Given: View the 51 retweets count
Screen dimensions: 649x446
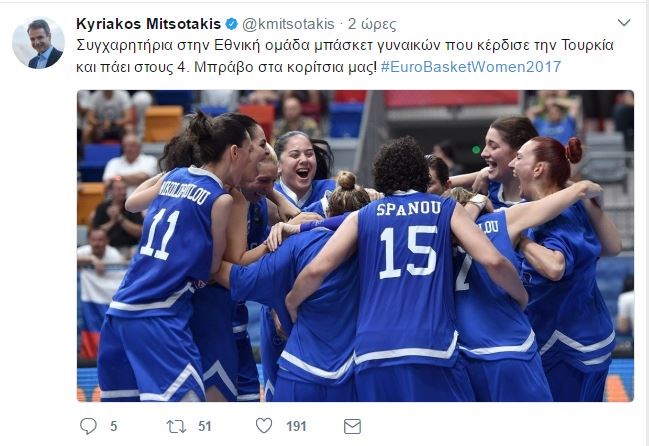Looking at the screenshot, I should (204, 426).
